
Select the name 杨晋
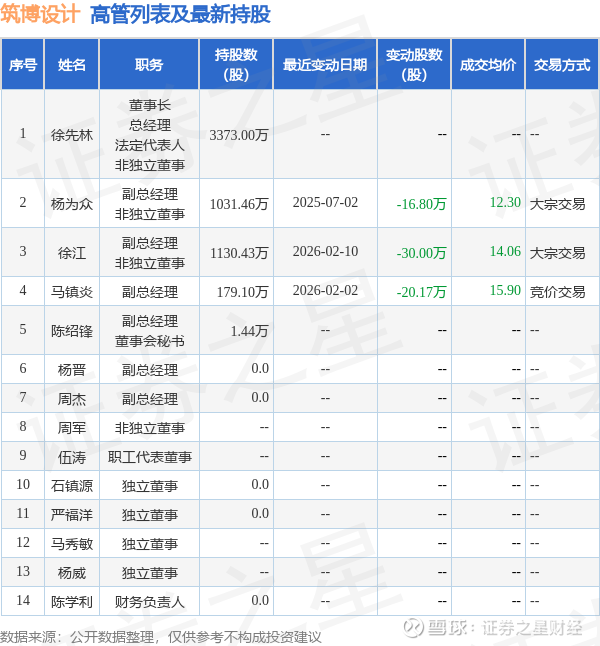pyautogui.click(x=72, y=370)
